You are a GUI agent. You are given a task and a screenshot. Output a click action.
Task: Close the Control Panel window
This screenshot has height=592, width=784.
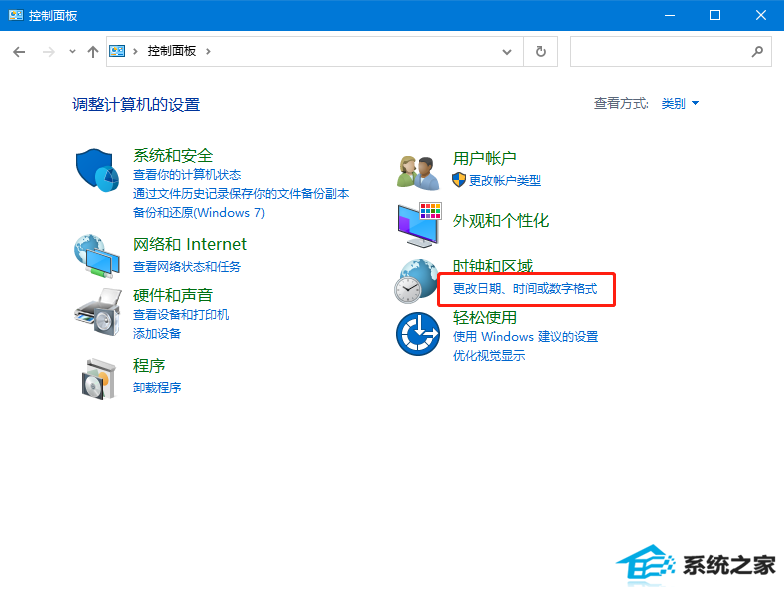(x=761, y=16)
